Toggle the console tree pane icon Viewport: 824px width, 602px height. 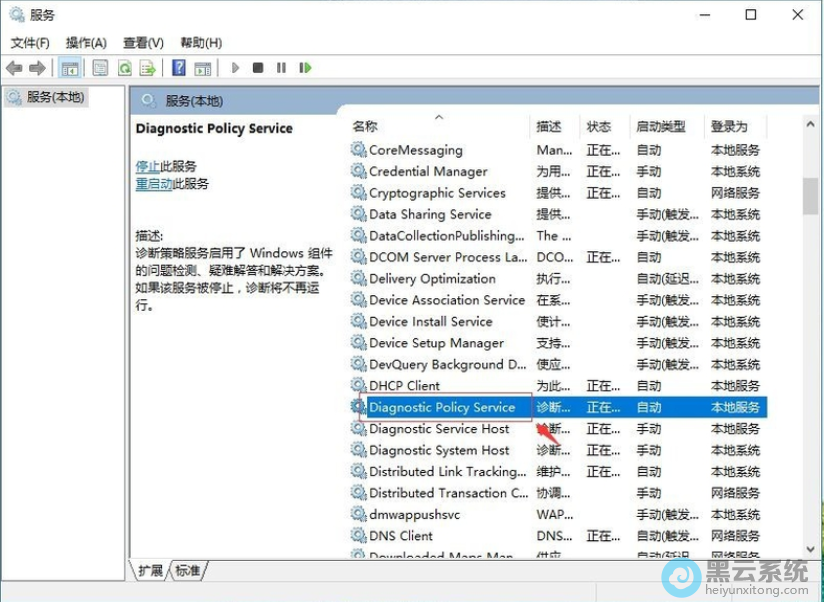[70, 67]
